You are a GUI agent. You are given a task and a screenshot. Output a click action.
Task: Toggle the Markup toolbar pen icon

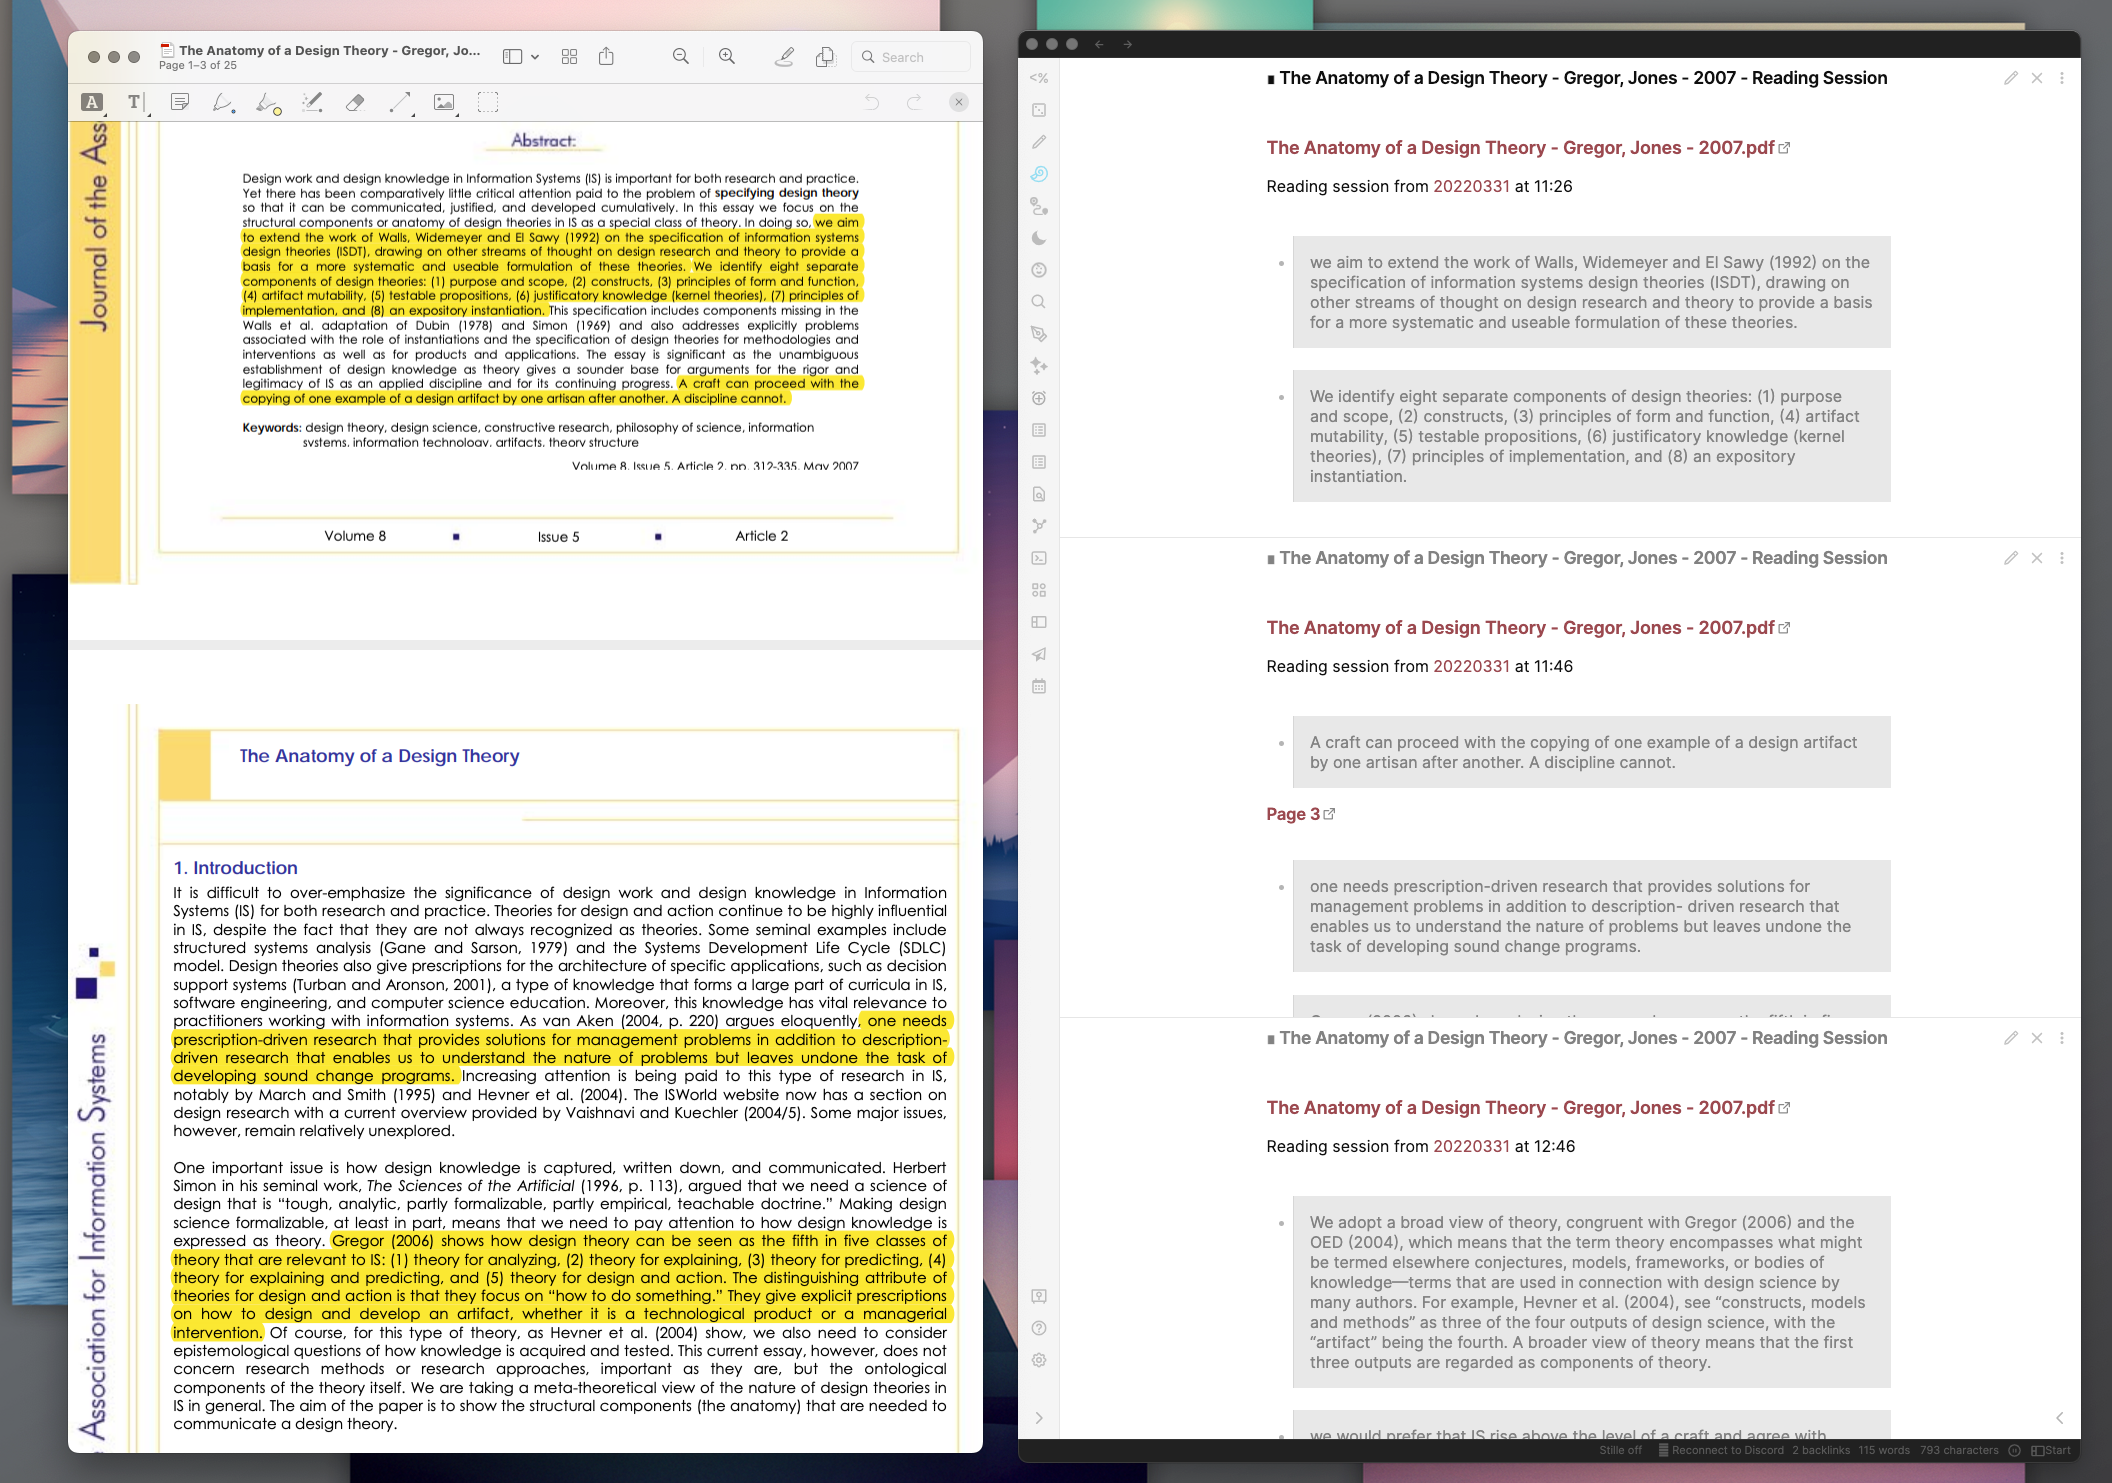point(785,57)
